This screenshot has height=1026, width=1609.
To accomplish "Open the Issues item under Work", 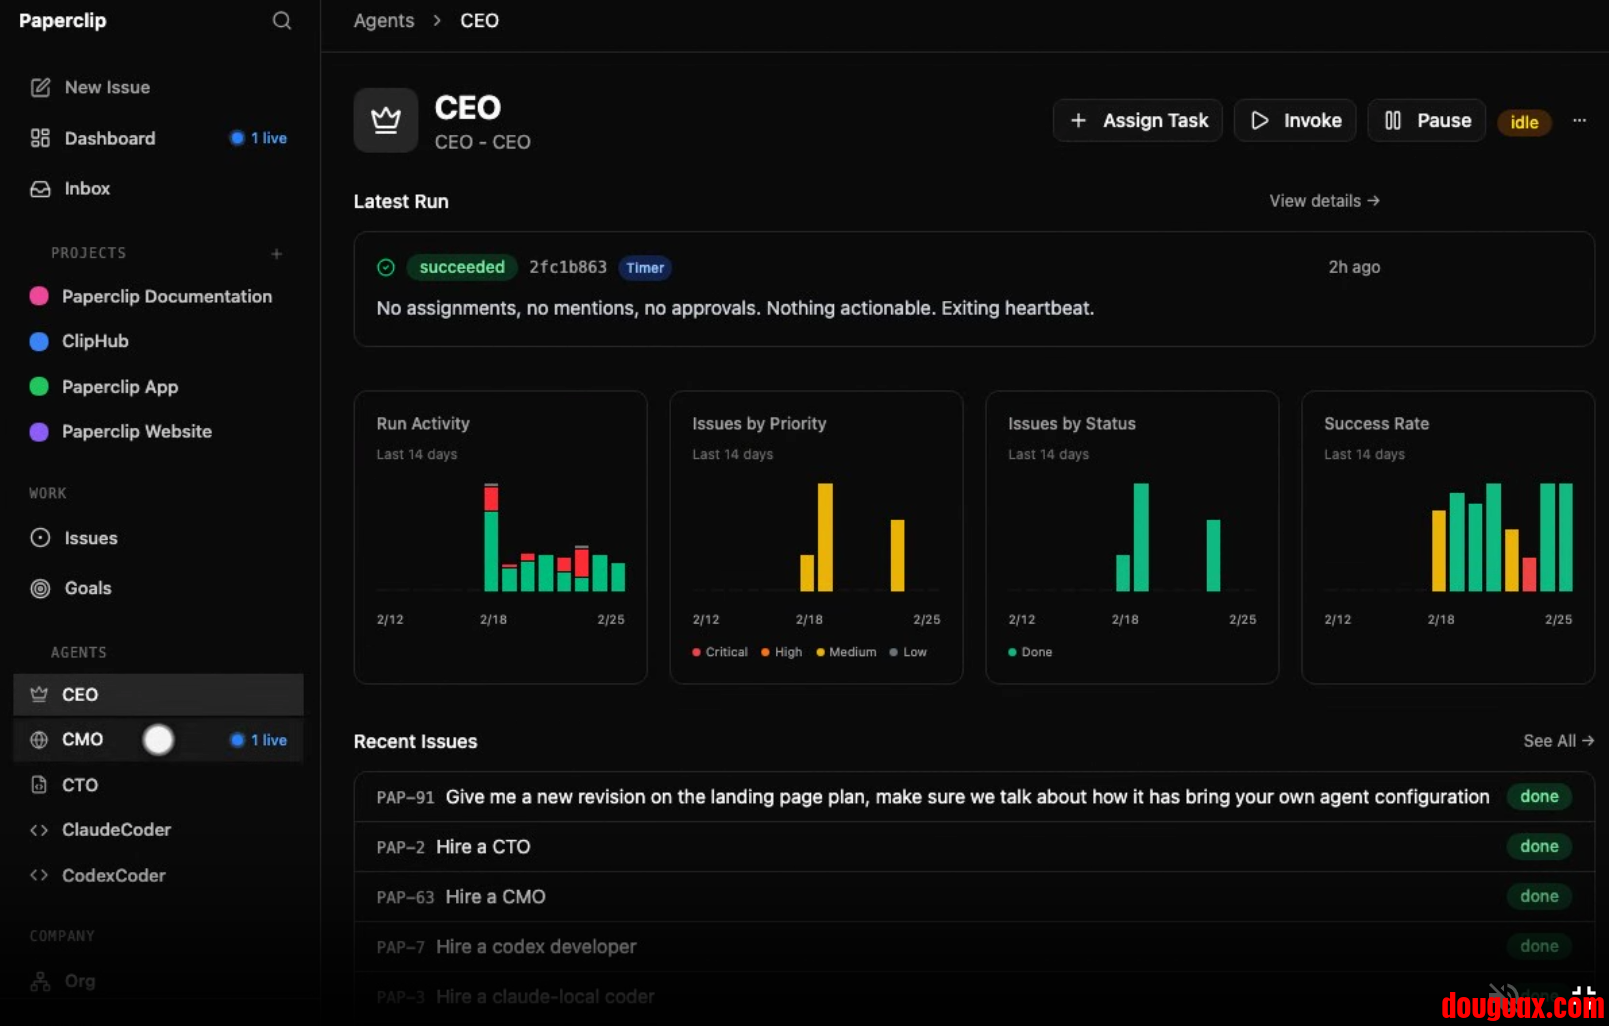I will coord(90,538).
